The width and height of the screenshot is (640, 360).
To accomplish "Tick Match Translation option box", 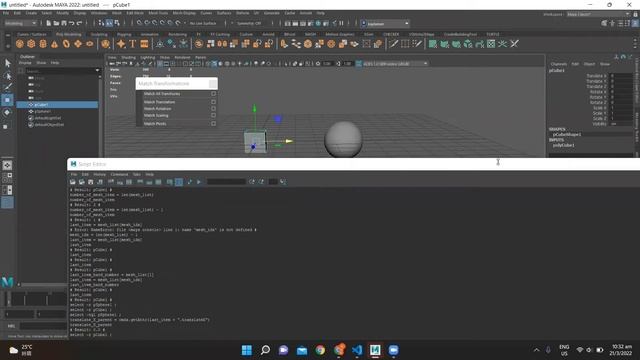I will pos(213,102).
